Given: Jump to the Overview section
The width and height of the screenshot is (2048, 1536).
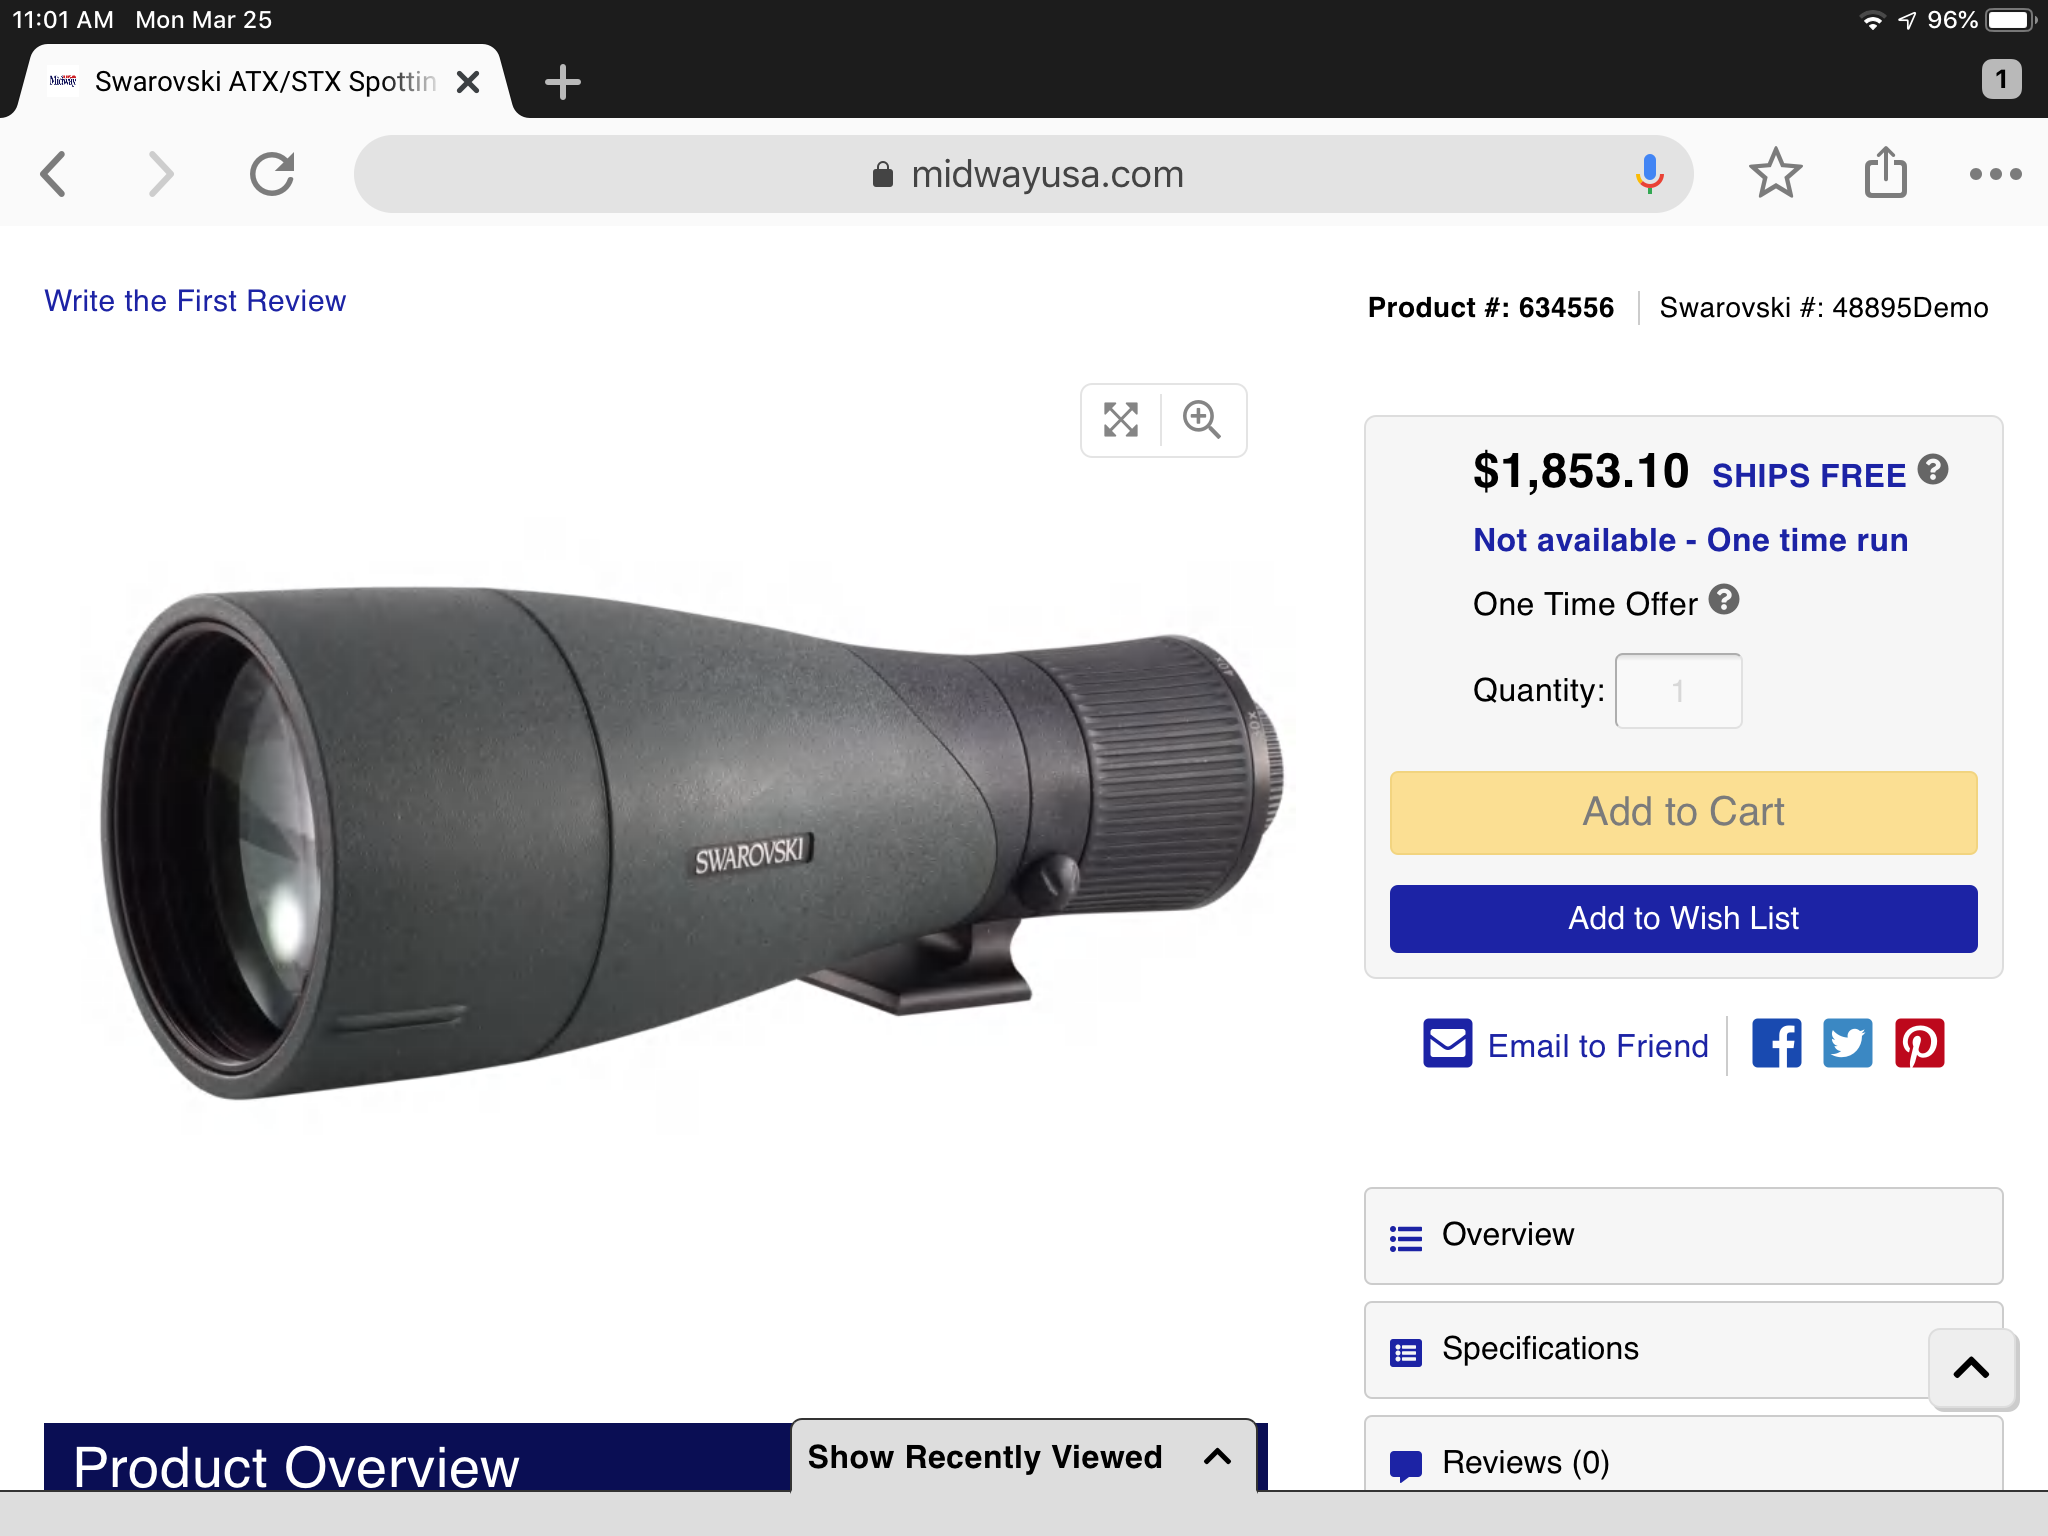Looking at the screenshot, I should [x=1683, y=1236].
